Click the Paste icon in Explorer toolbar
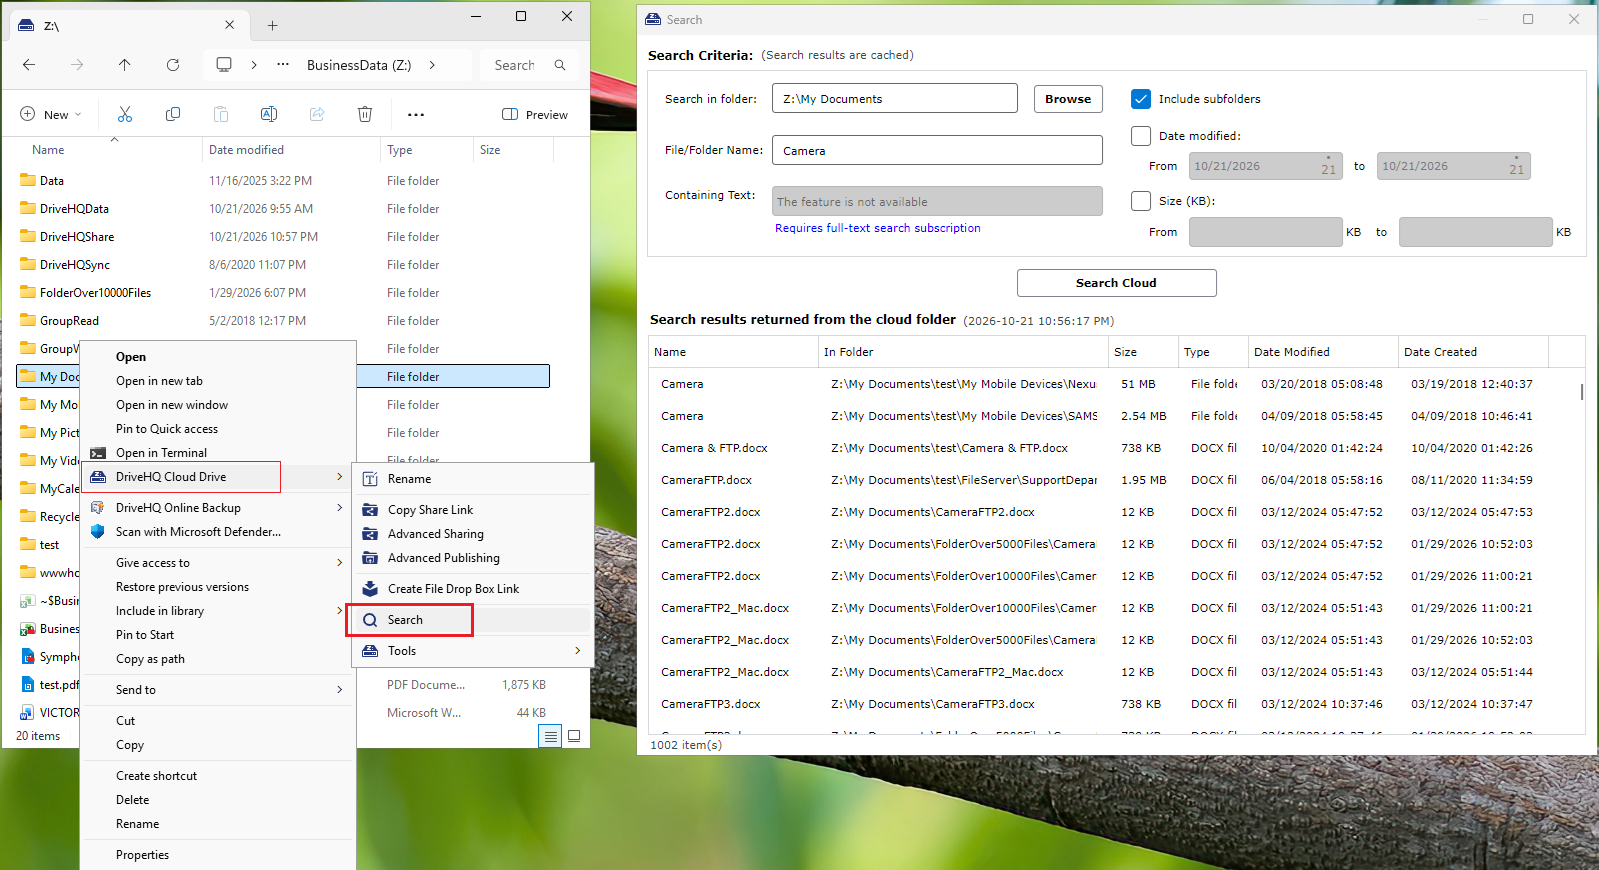This screenshot has height=870, width=1599. 221,114
